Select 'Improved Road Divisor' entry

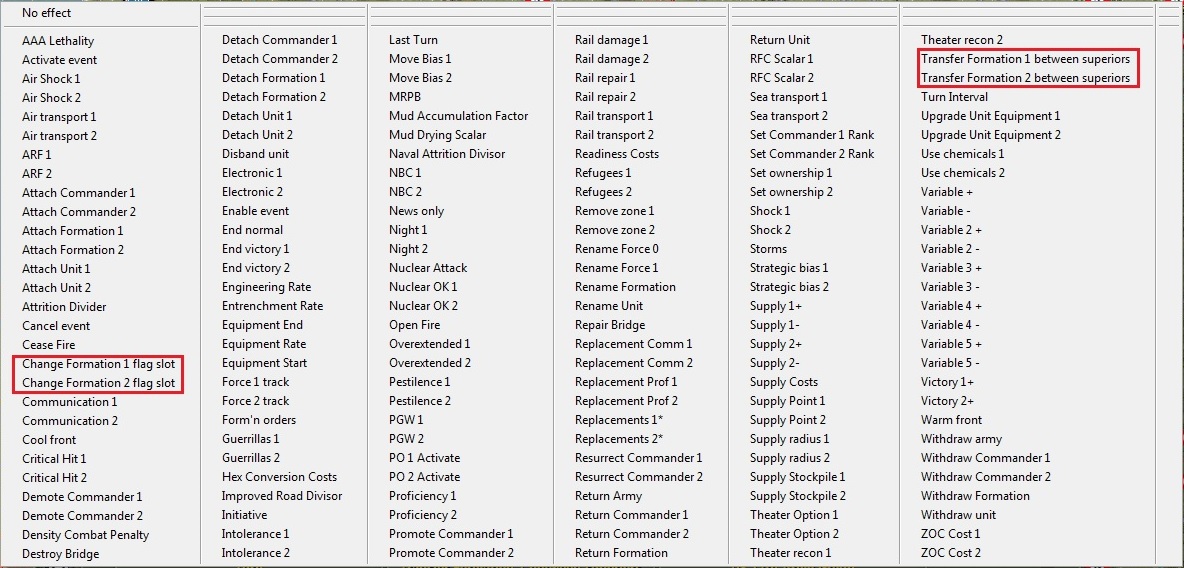click(282, 495)
